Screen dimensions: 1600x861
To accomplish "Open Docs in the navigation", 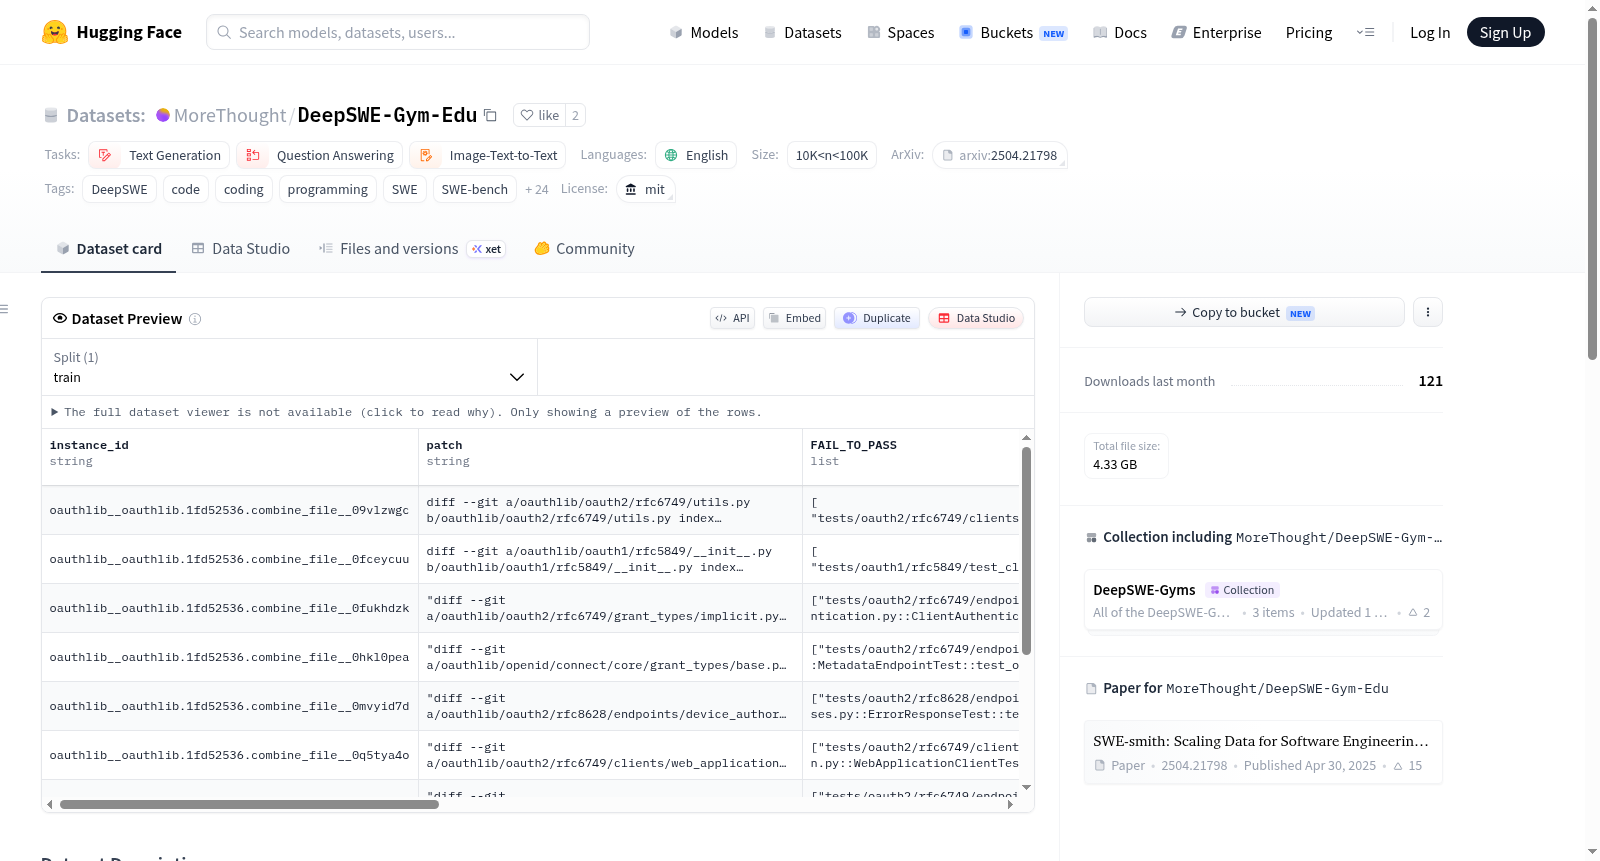I will click(x=1120, y=32).
